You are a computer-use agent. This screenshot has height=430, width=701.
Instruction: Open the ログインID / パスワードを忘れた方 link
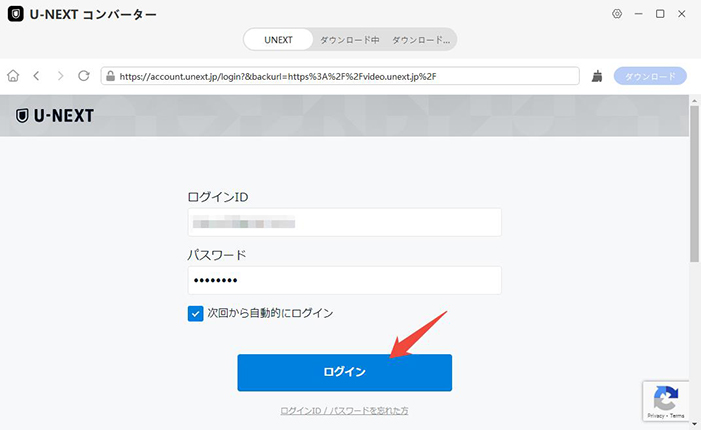pyautogui.click(x=344, y=410)
